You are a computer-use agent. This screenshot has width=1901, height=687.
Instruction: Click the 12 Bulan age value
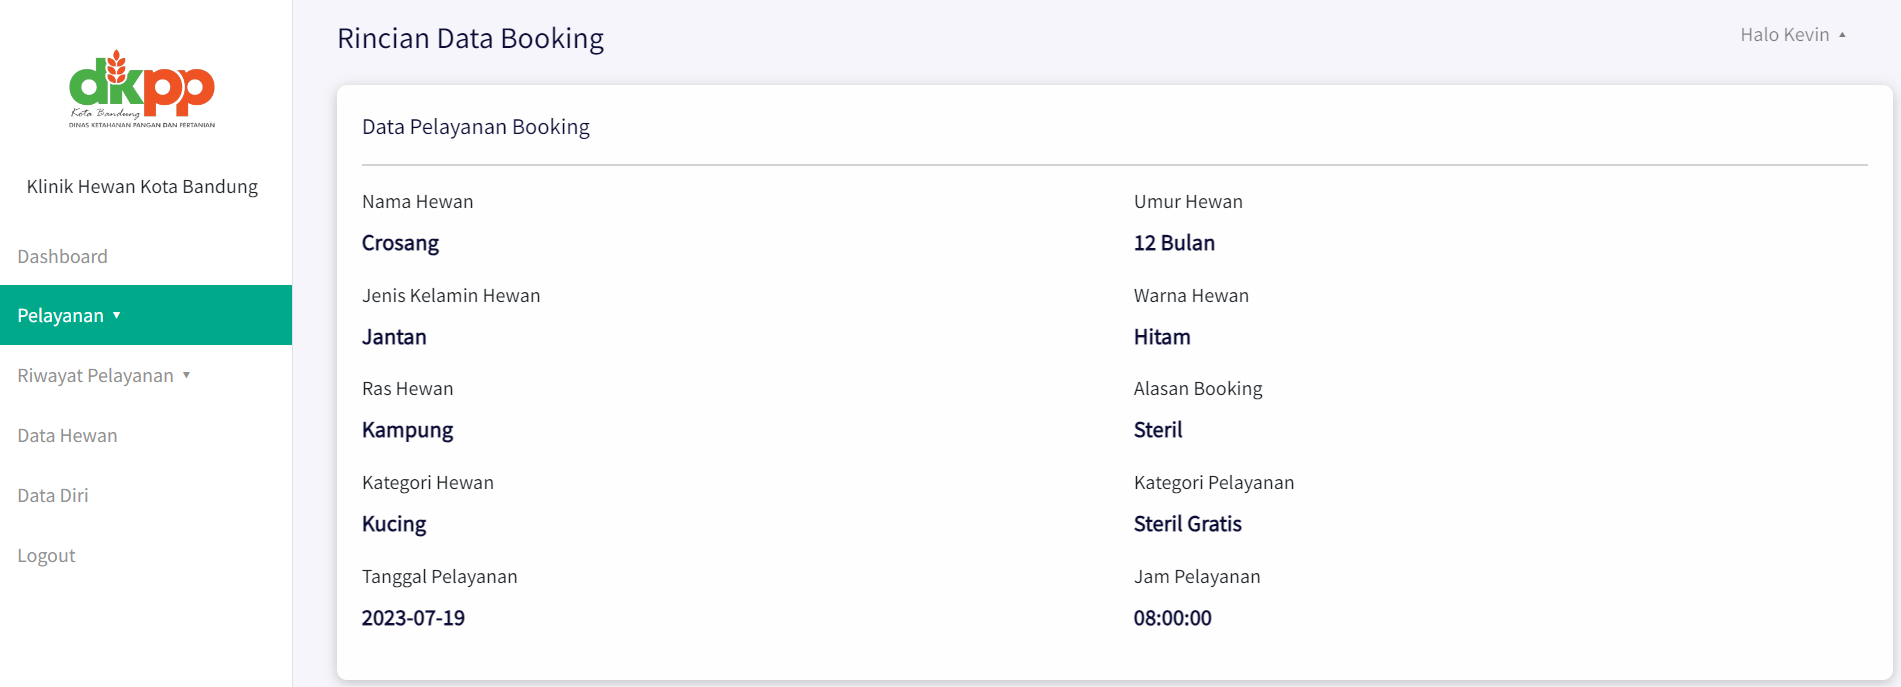(1174, 243)
